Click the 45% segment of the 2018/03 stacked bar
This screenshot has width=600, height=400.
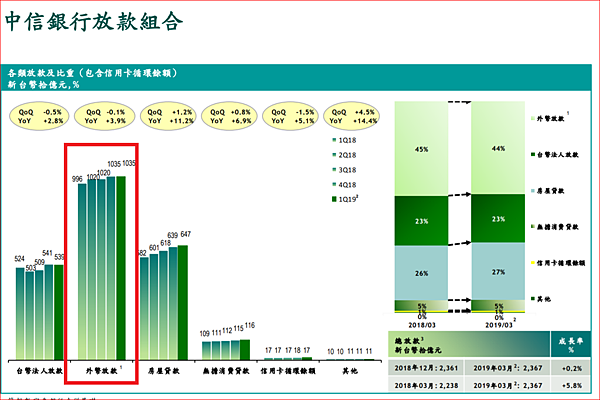421,149
